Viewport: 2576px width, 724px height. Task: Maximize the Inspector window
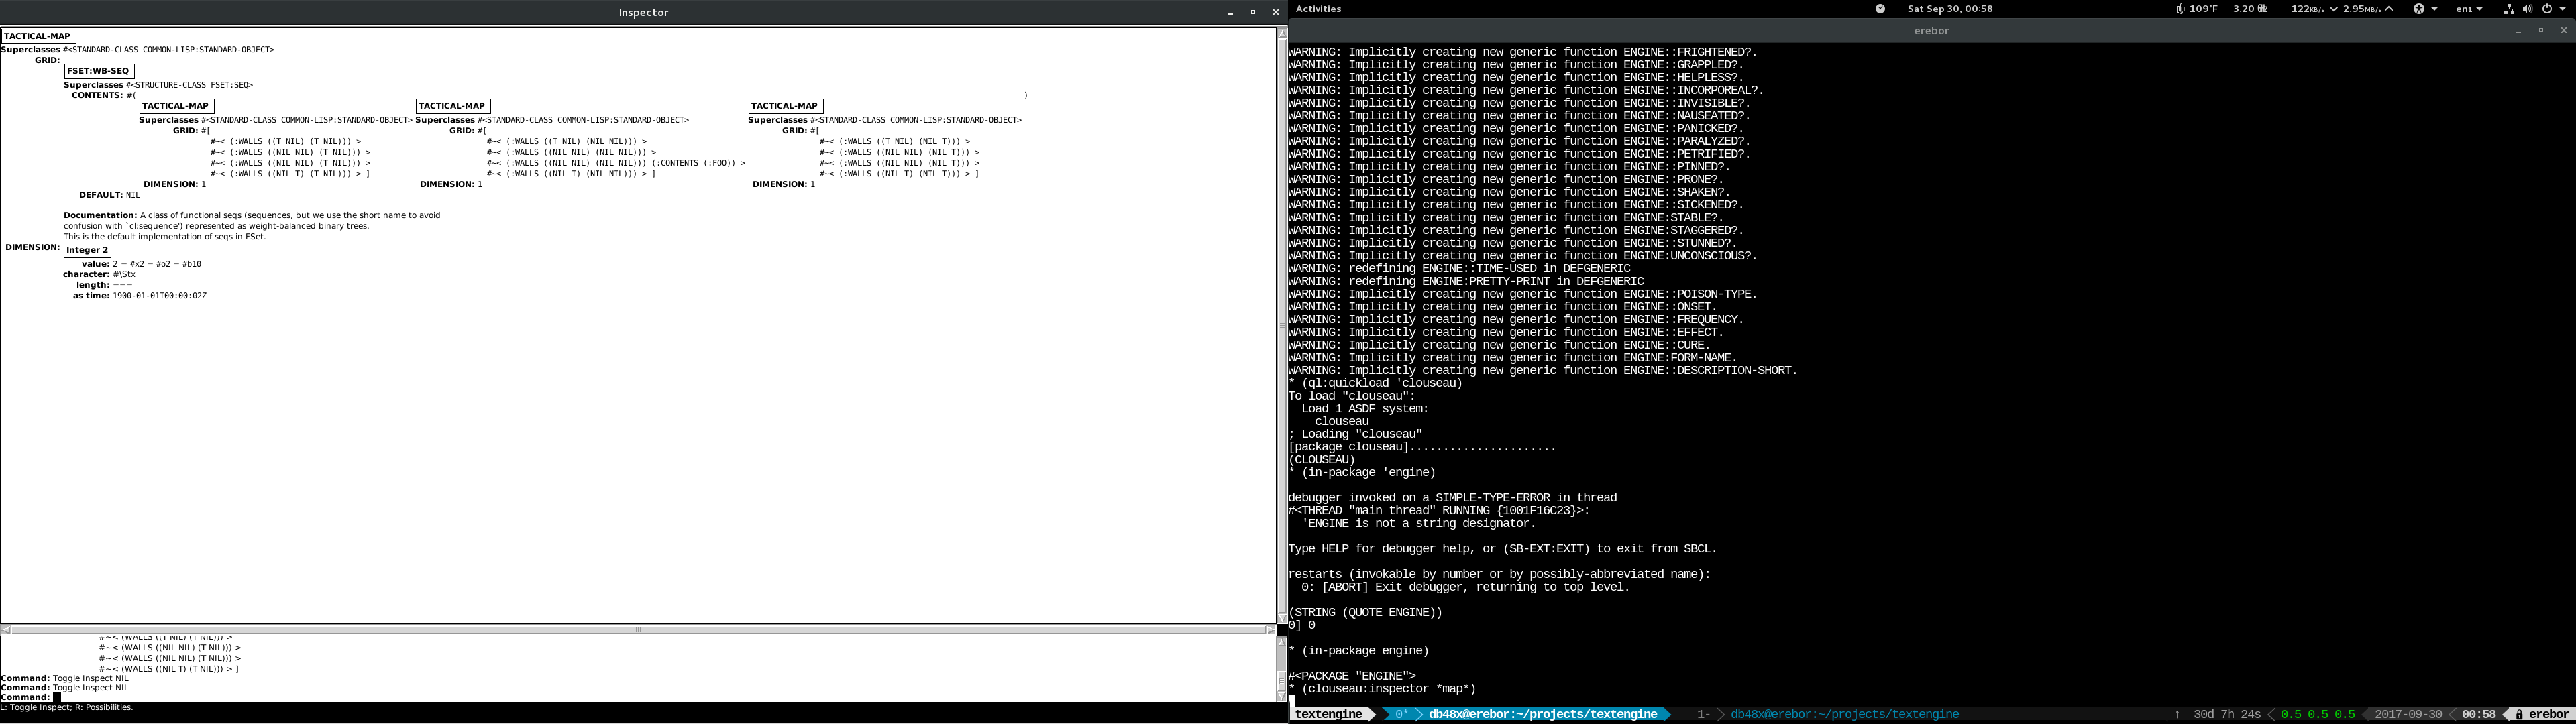[x=1253, y=12]
